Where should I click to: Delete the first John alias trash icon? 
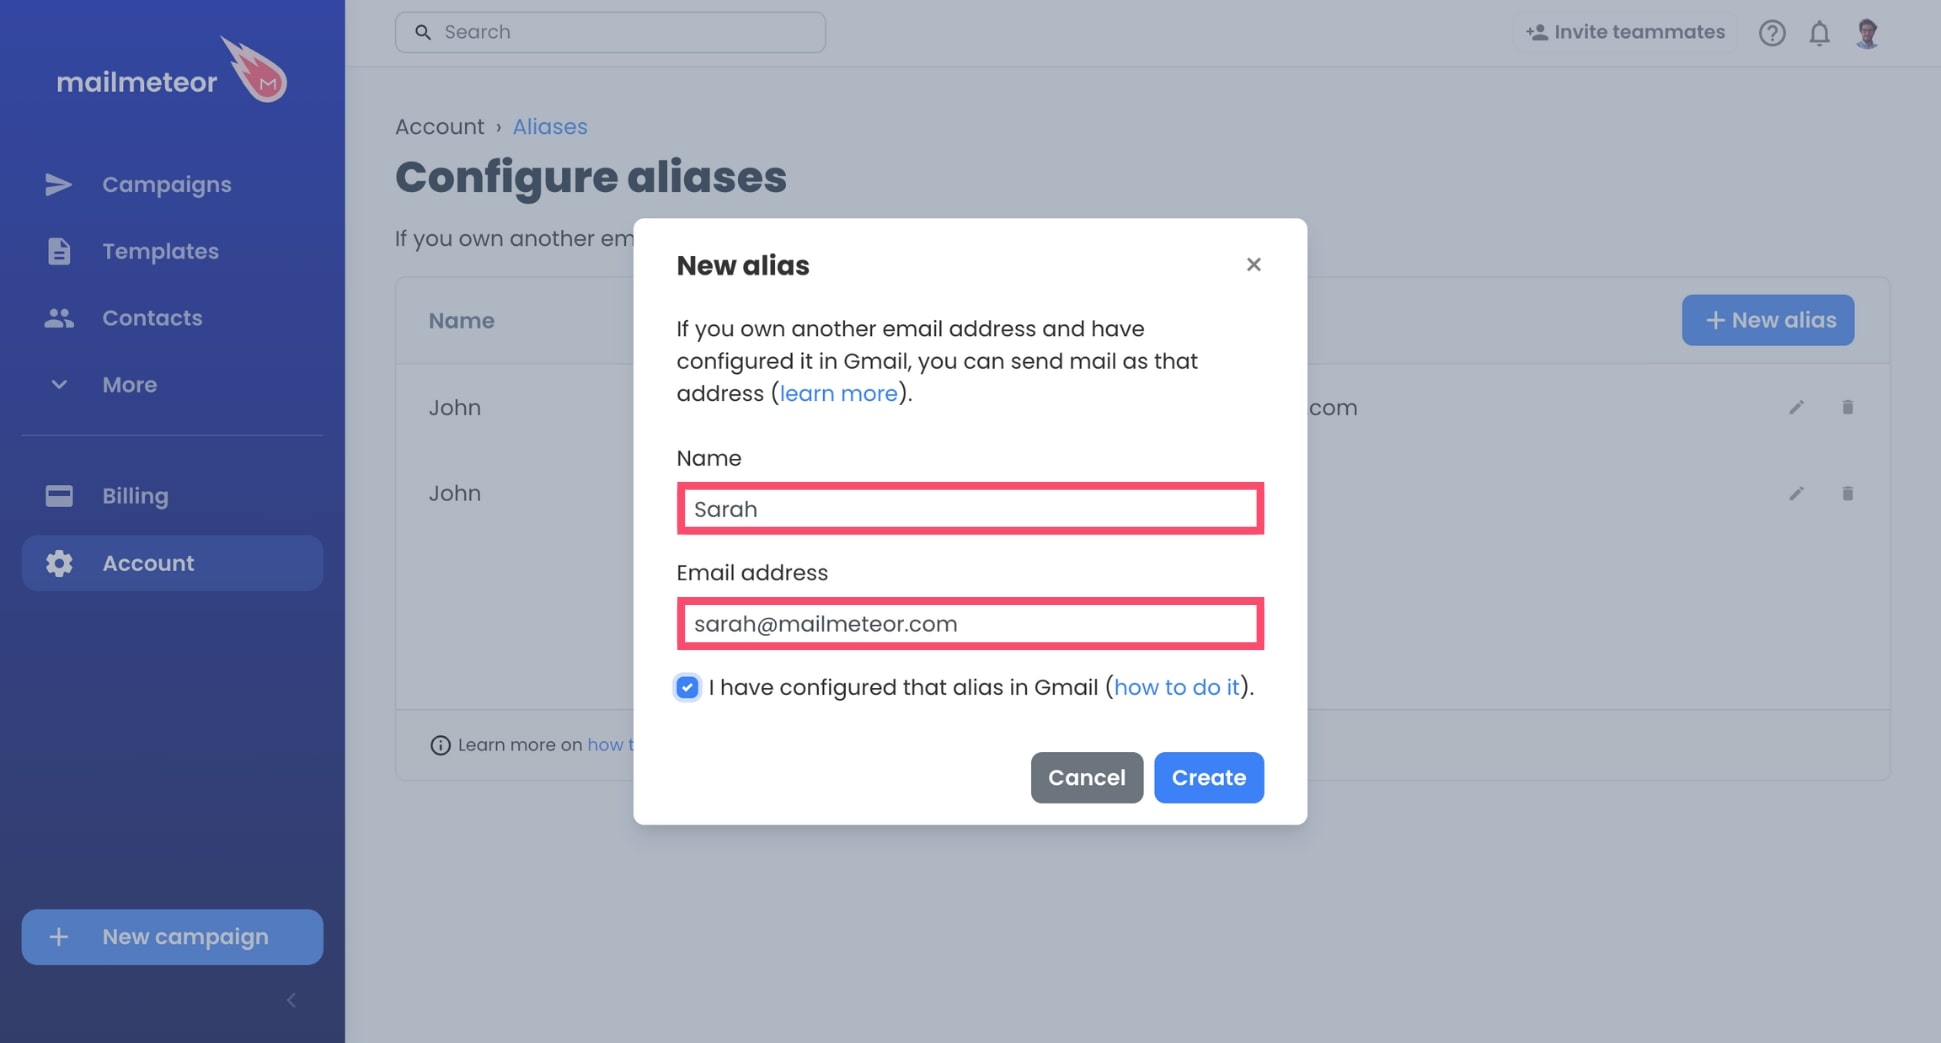(x=1847, y=407)
